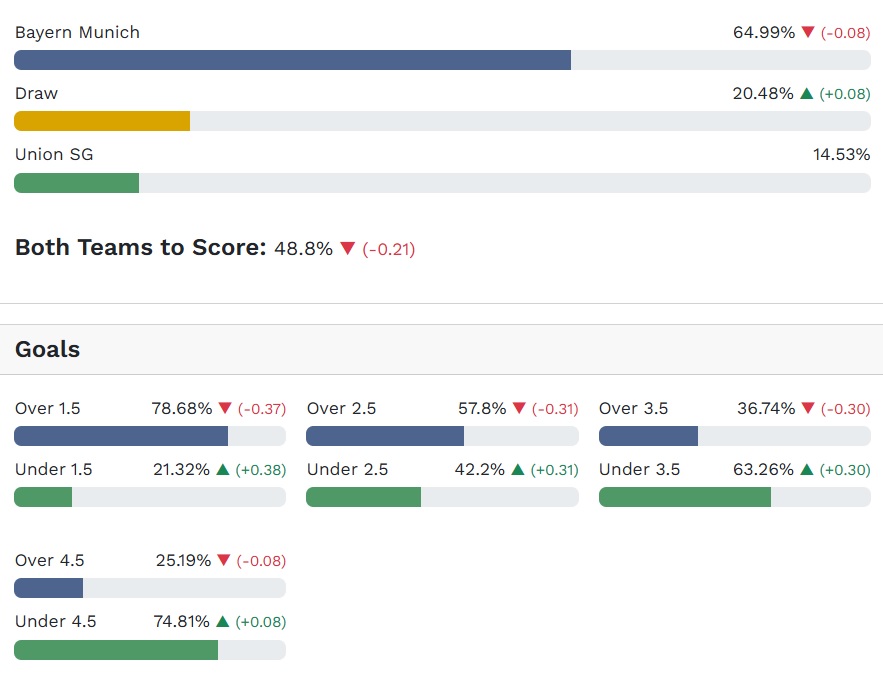Click the Bayern Munich probability bar
This screenshot has height=681, width=883.
292,60
